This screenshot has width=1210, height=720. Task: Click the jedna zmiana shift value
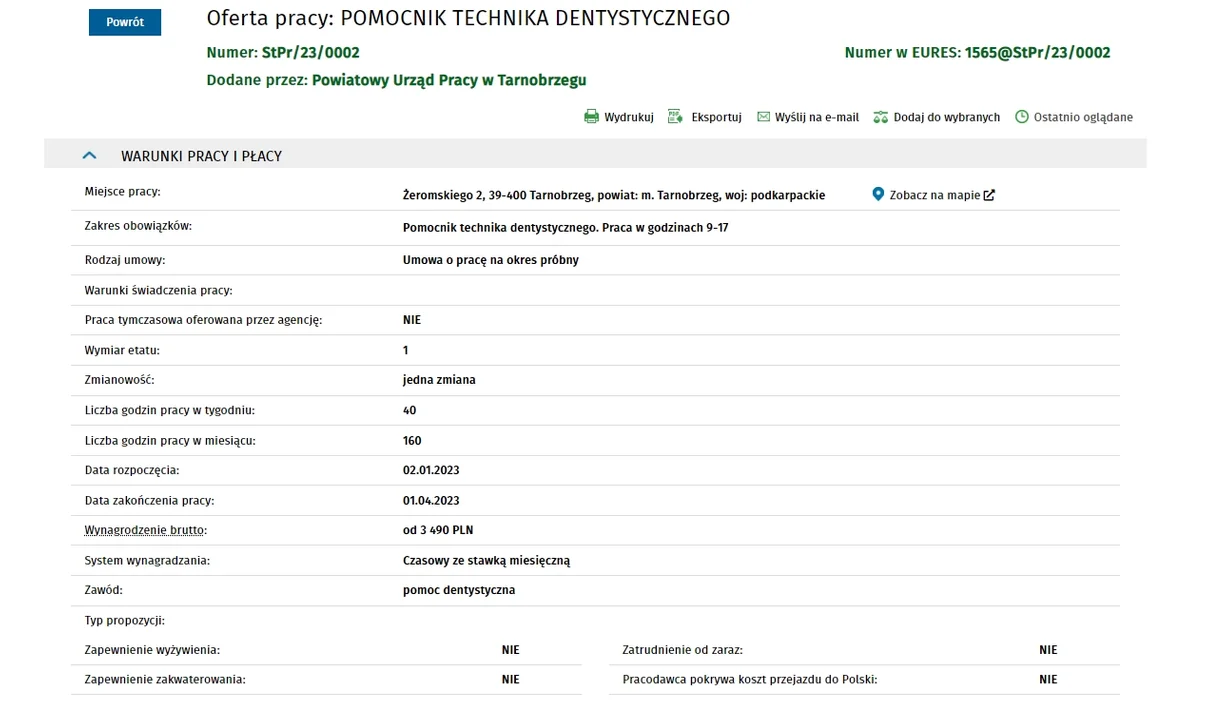439,380
